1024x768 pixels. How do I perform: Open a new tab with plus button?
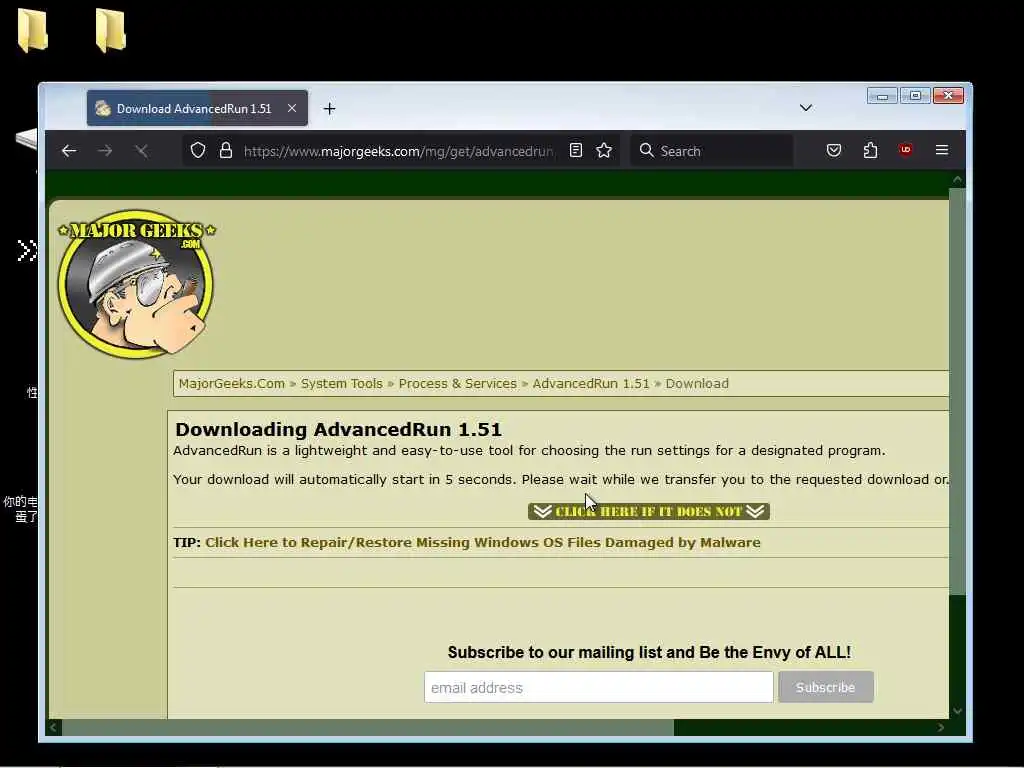pyautogui.click(x=329, y=108)
